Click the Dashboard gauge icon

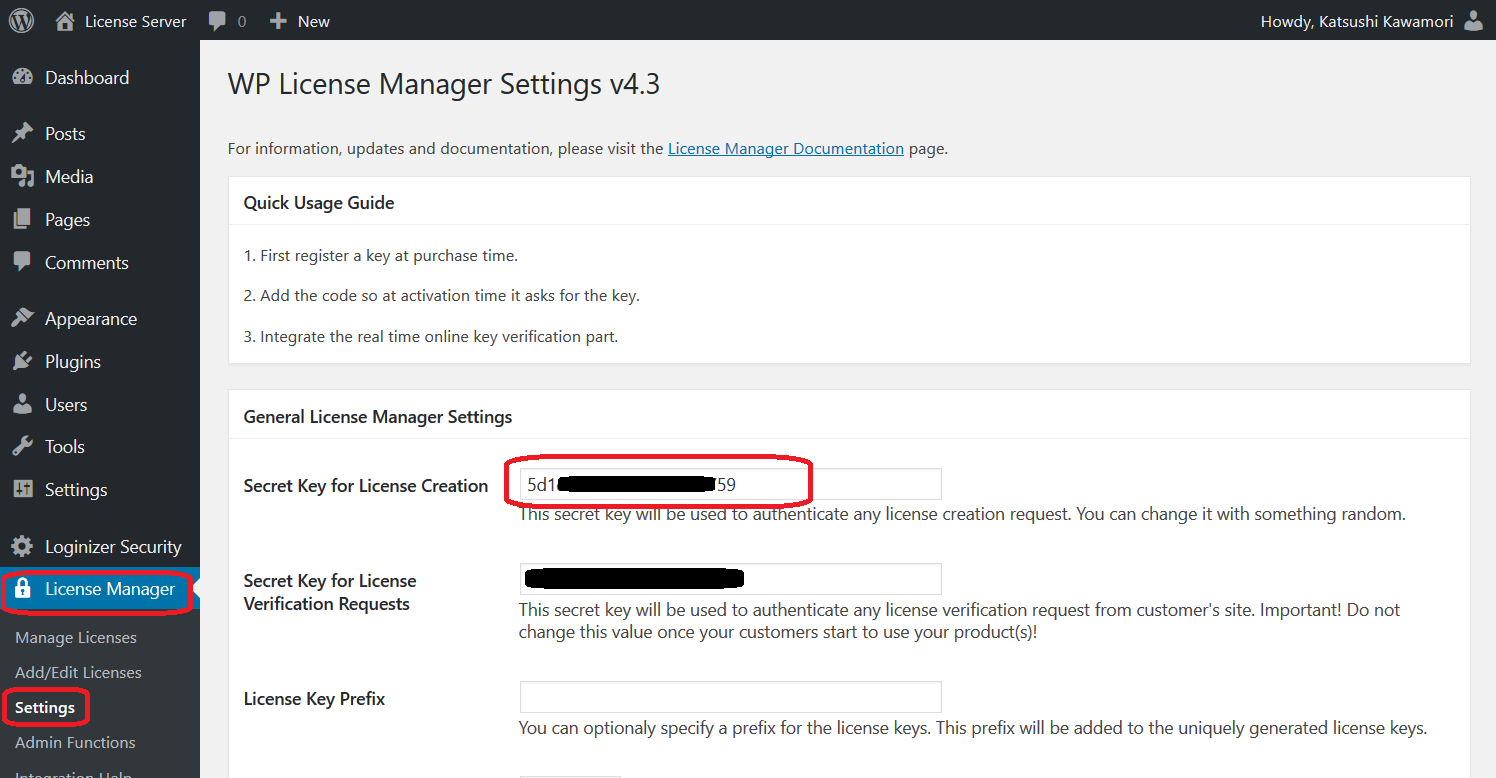pyautogui.click(x=22, y=78)
